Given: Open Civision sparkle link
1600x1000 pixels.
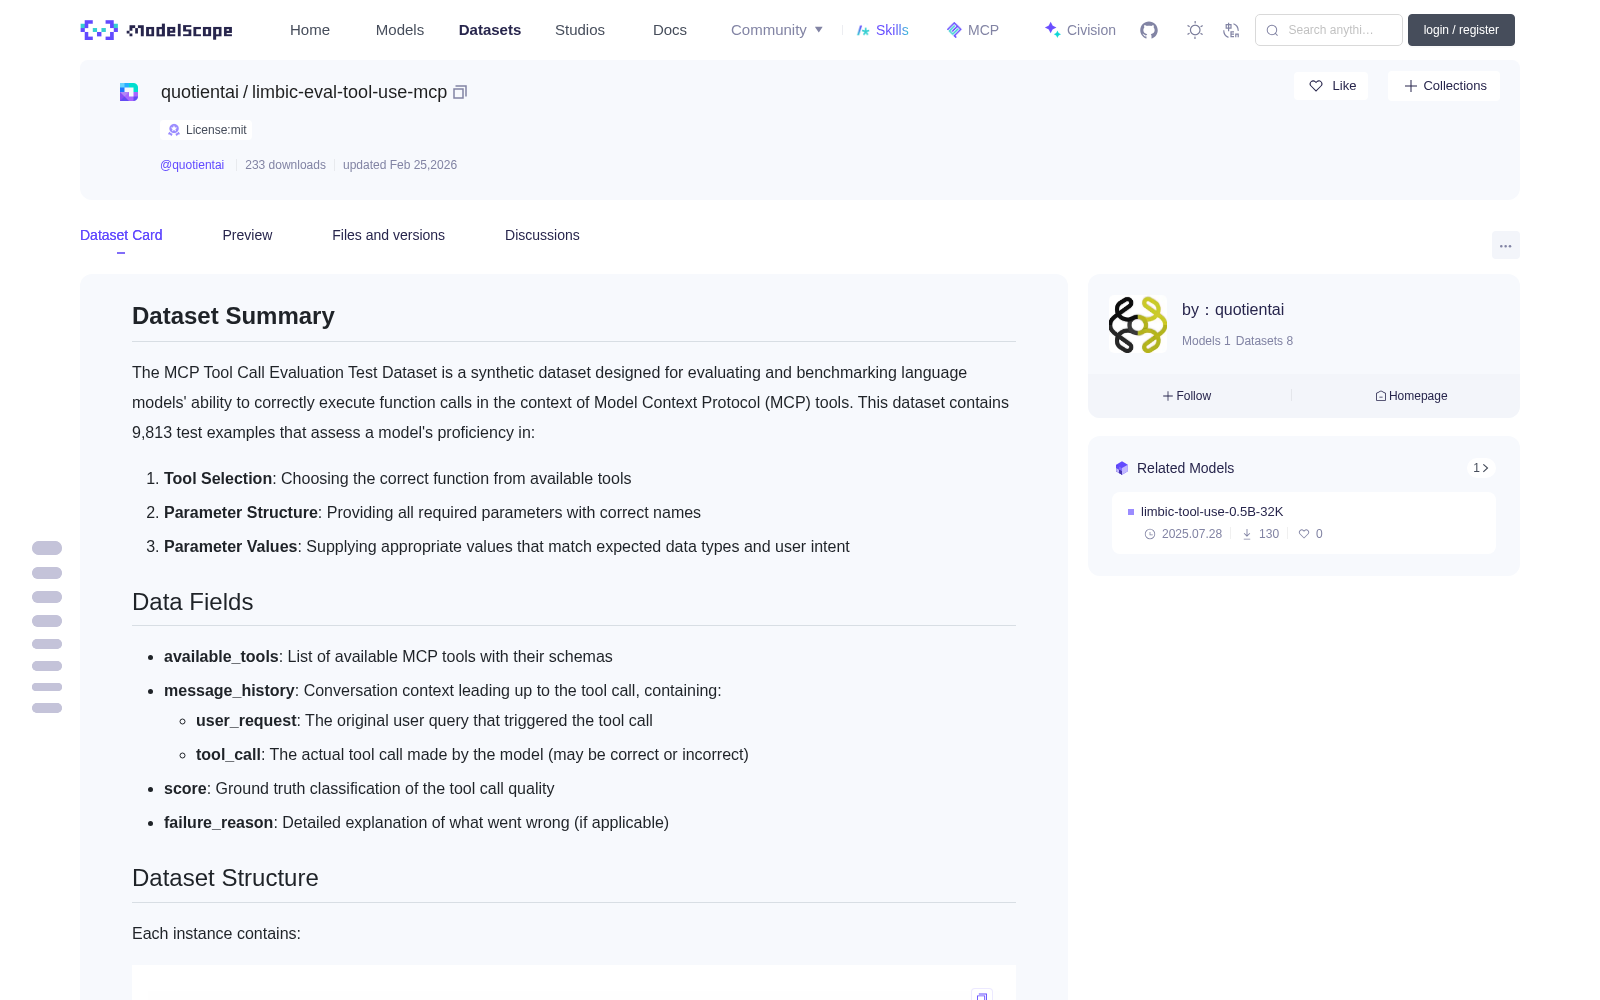Looking at the screenshot, I should [x=1079, y=30].
